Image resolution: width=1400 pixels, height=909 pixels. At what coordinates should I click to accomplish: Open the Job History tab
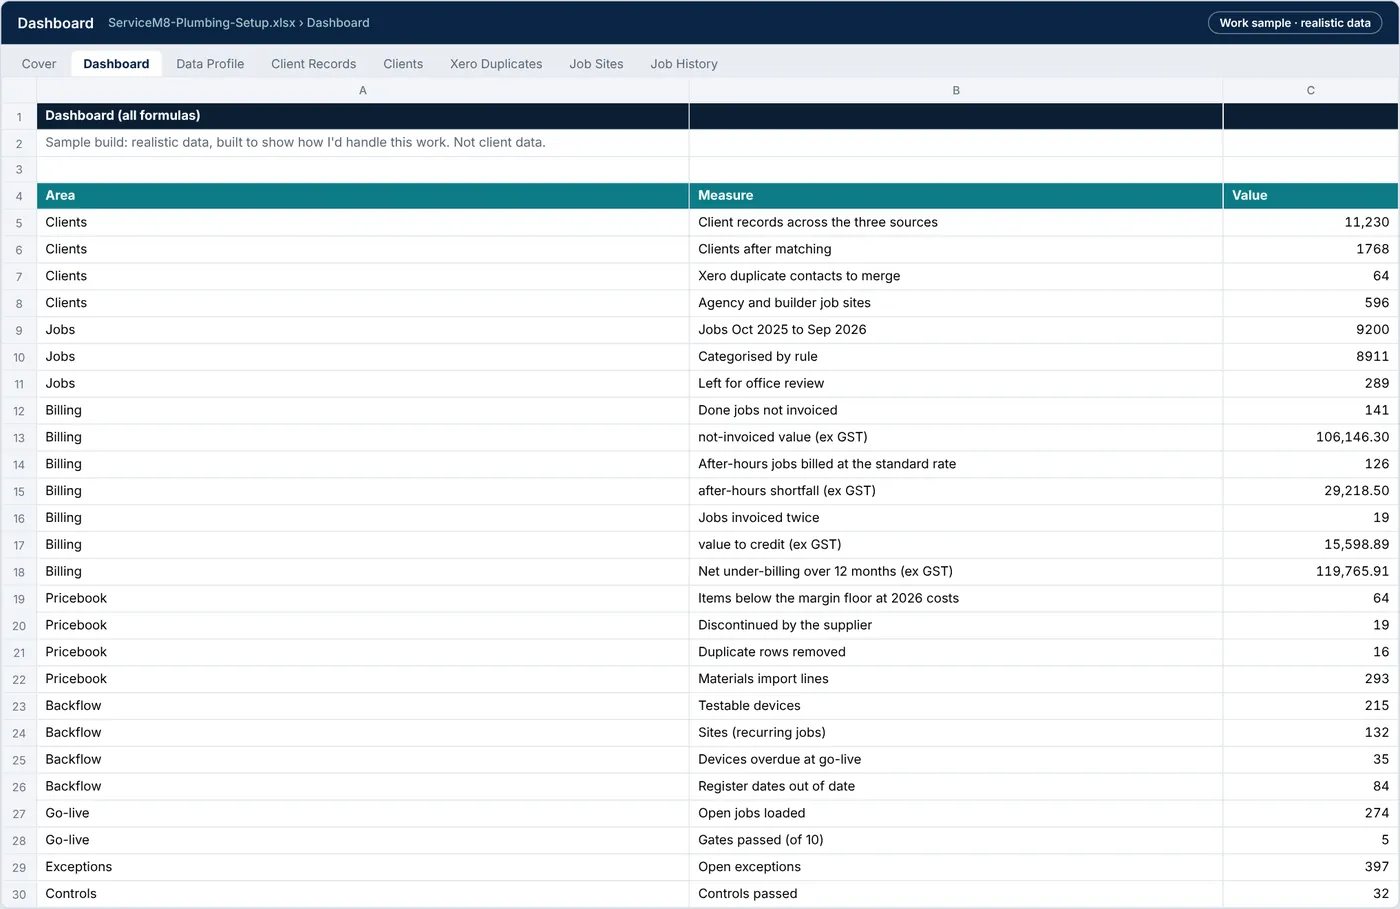coord(684,63)
